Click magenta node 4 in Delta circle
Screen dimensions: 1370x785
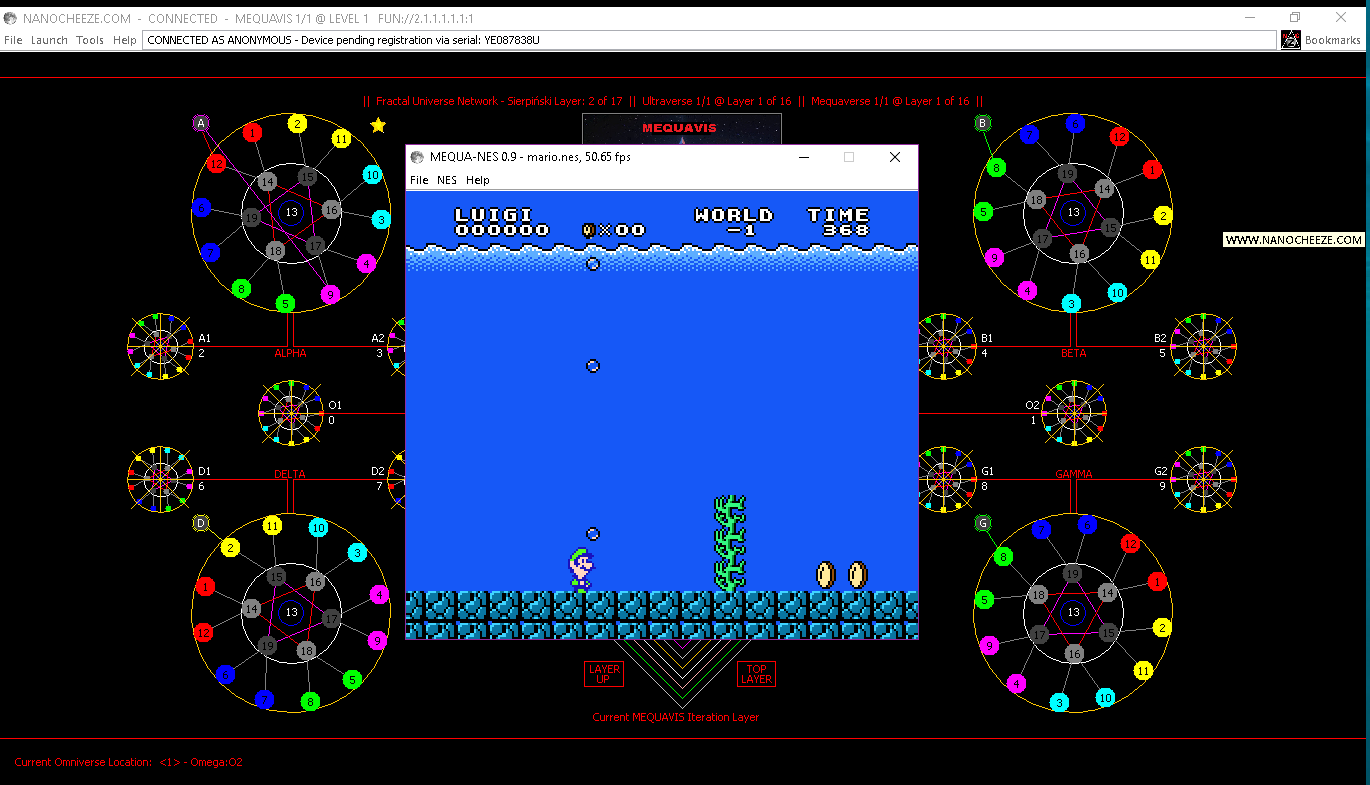(x=378, y=595)
